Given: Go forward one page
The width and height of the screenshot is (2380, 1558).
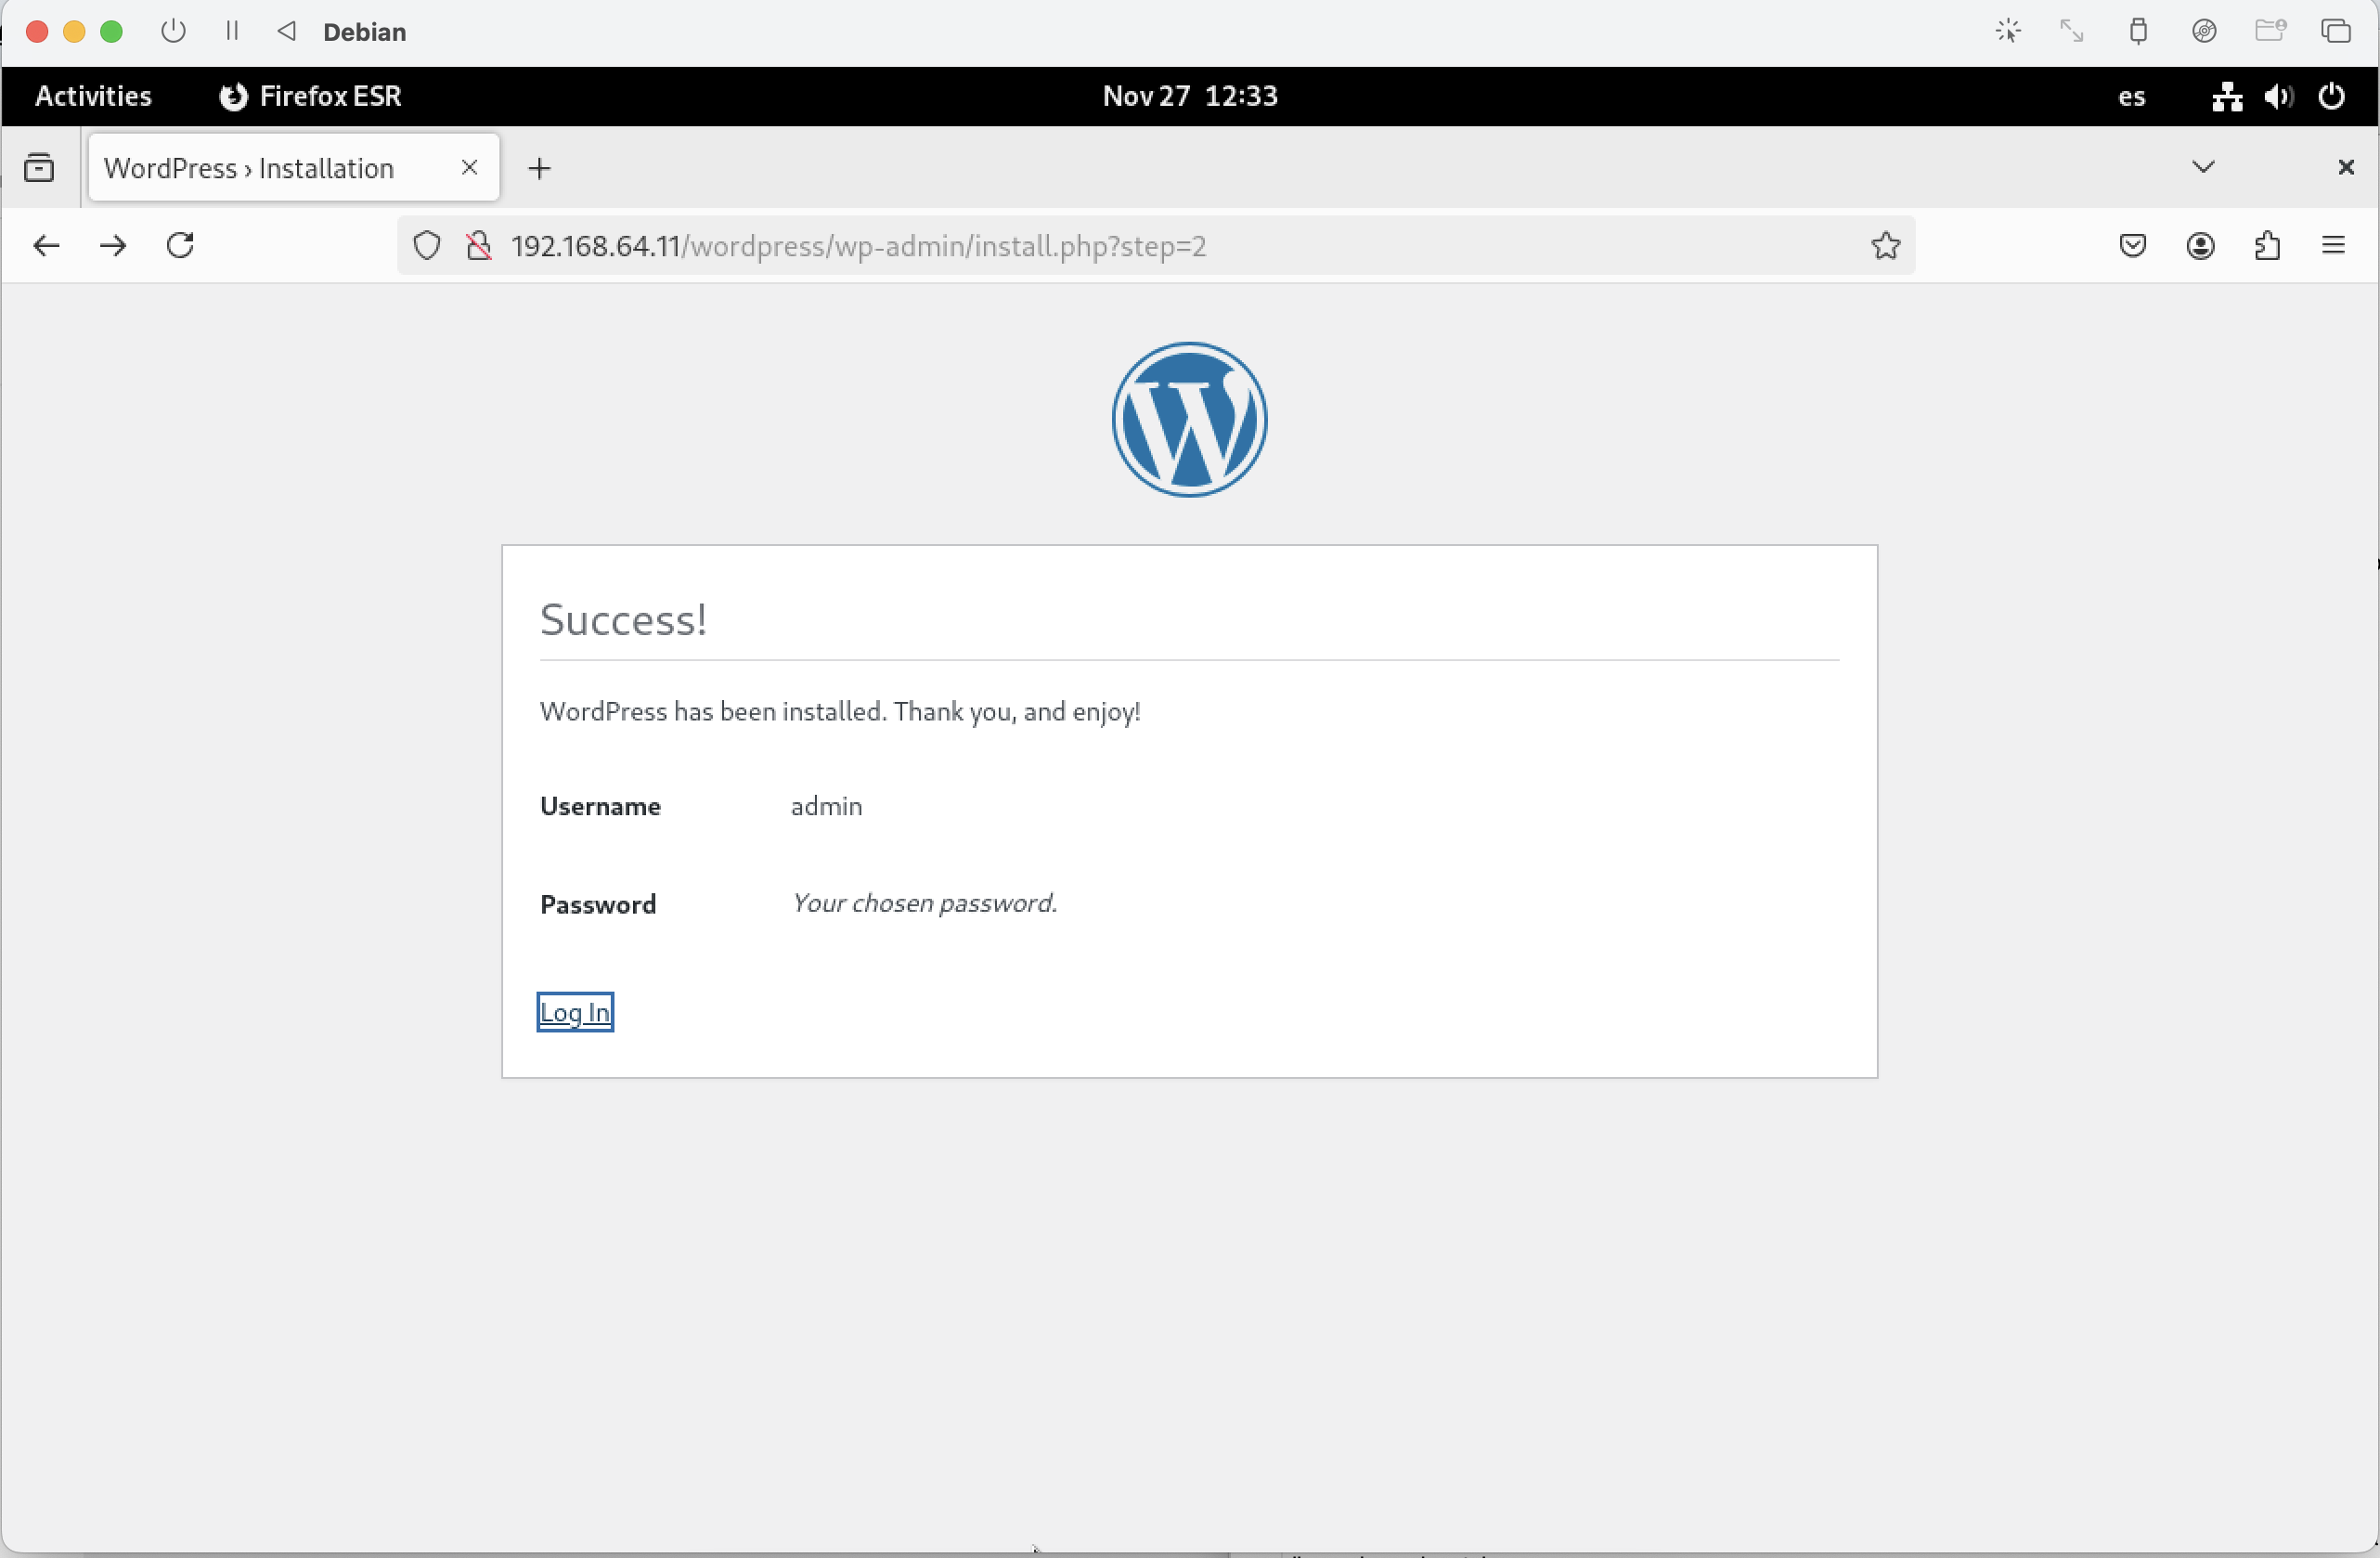Looking at the screenshot, I should click(x=113, y=246).
